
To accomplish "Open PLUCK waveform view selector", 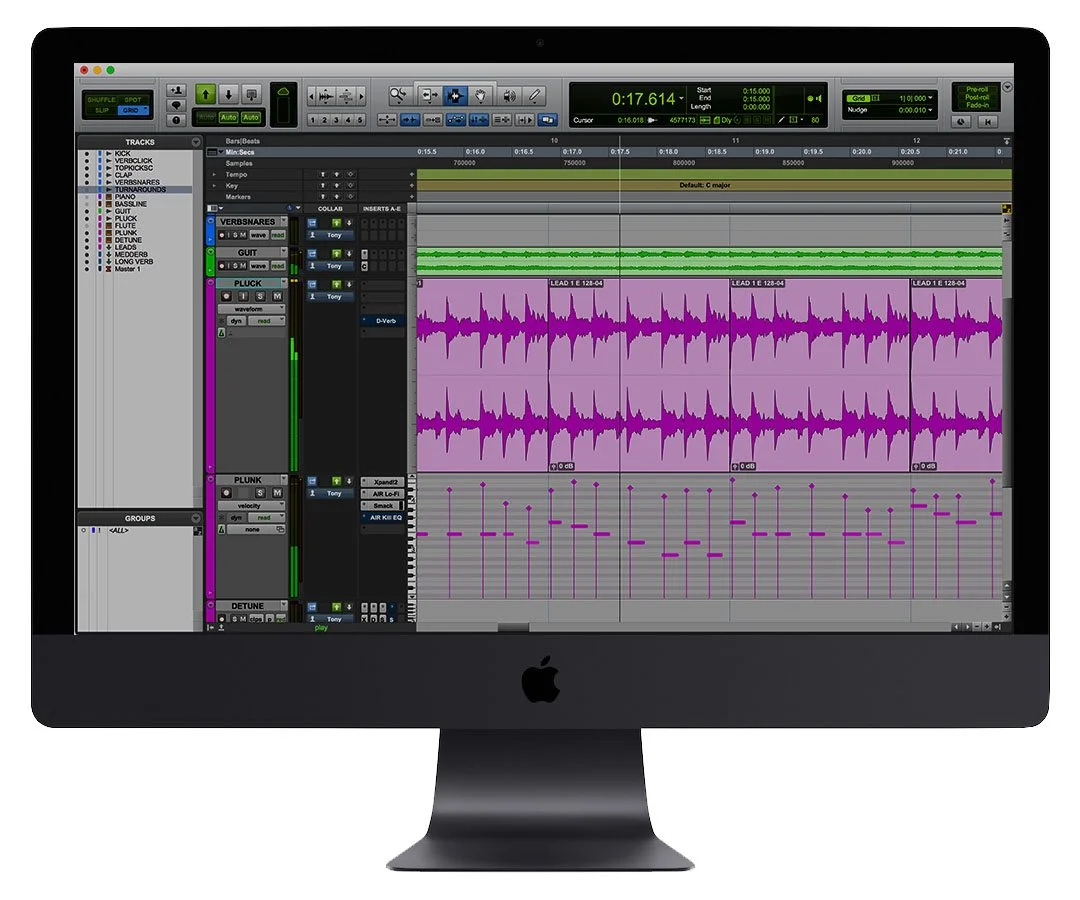I will coord(251,309).
